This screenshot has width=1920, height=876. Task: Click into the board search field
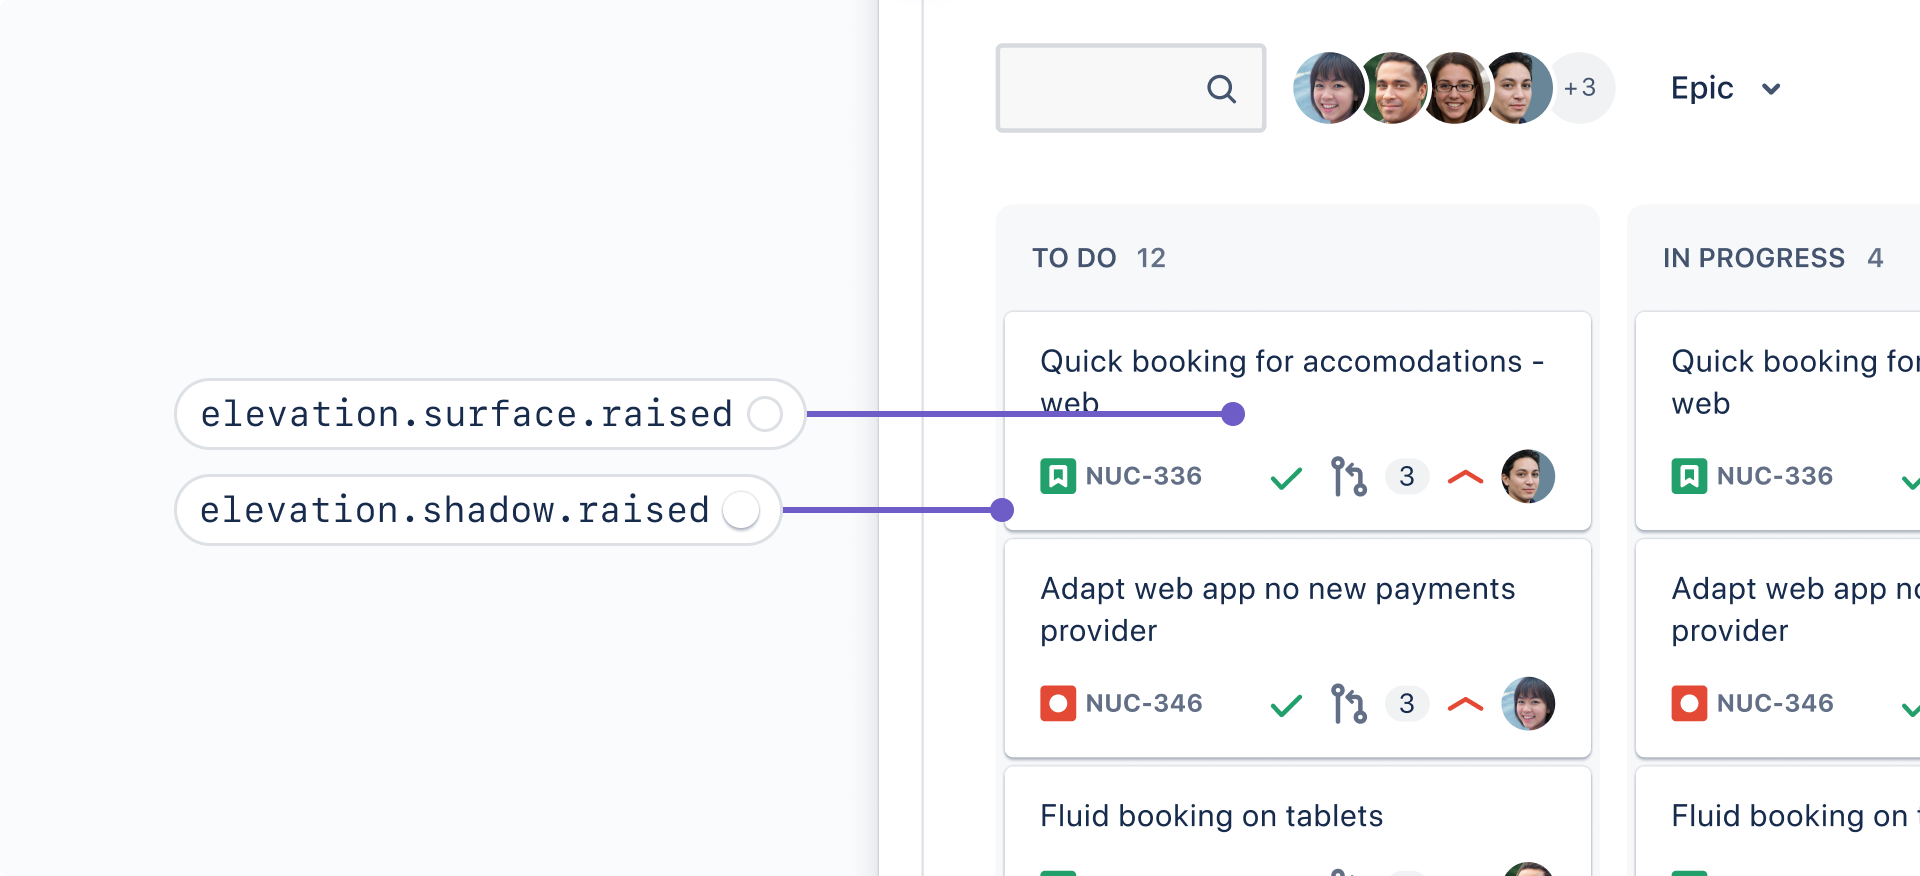[x=1100, y=88]
